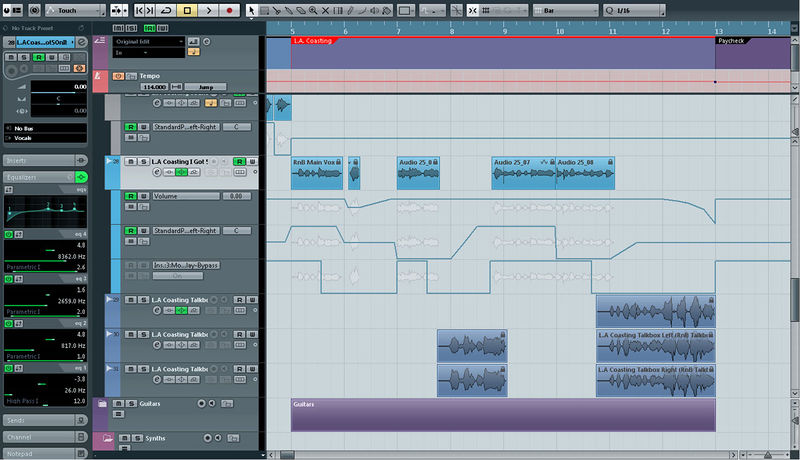Disable the Equalizers bypass power button
Screen dimensions: 800x460
(x=81, y=177)
